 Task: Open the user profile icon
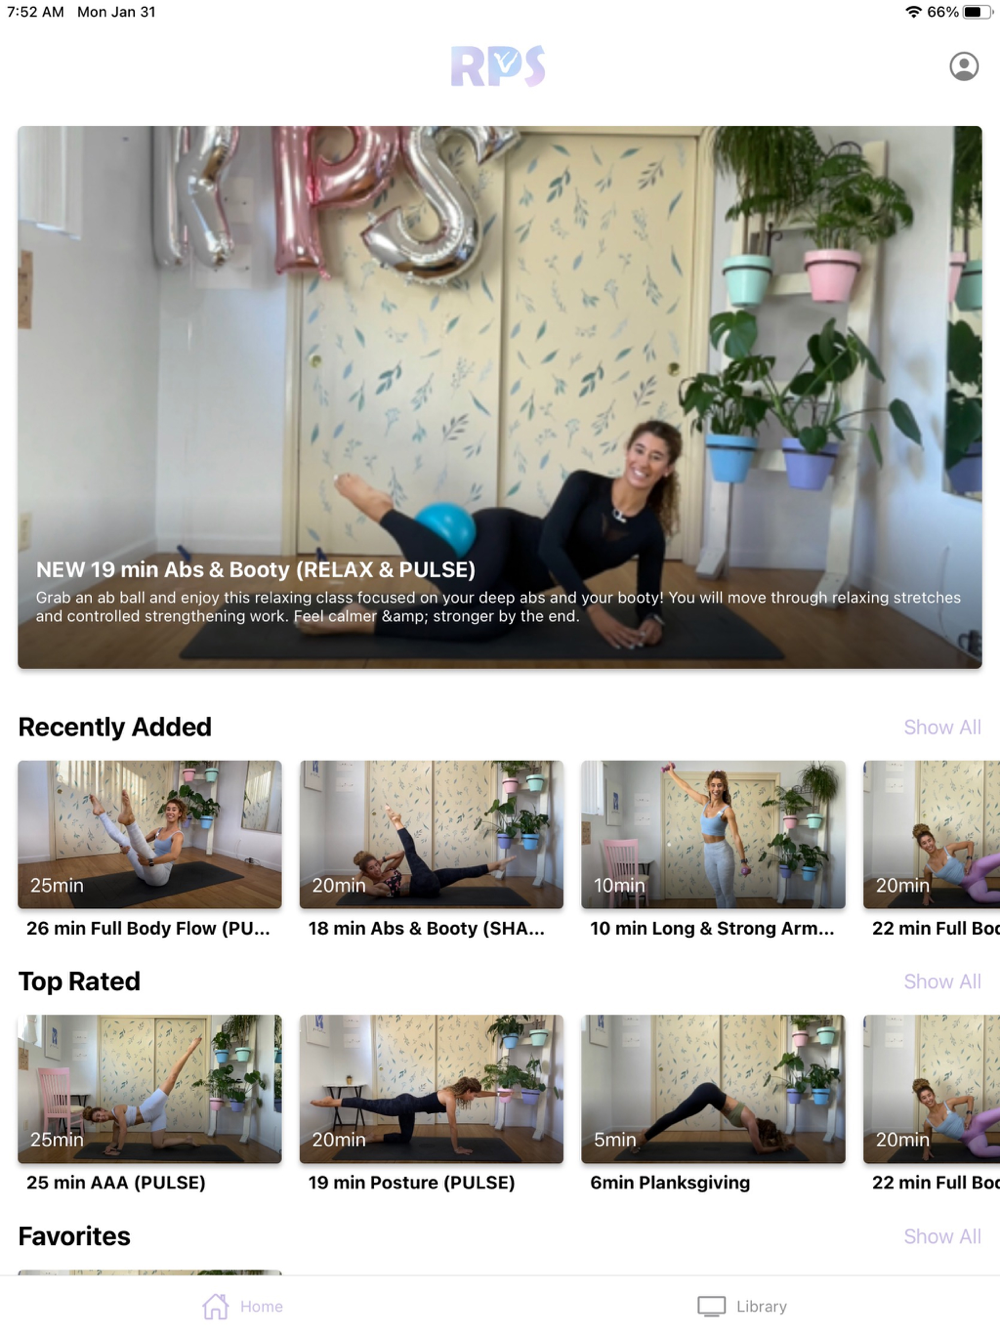(964, 67)
